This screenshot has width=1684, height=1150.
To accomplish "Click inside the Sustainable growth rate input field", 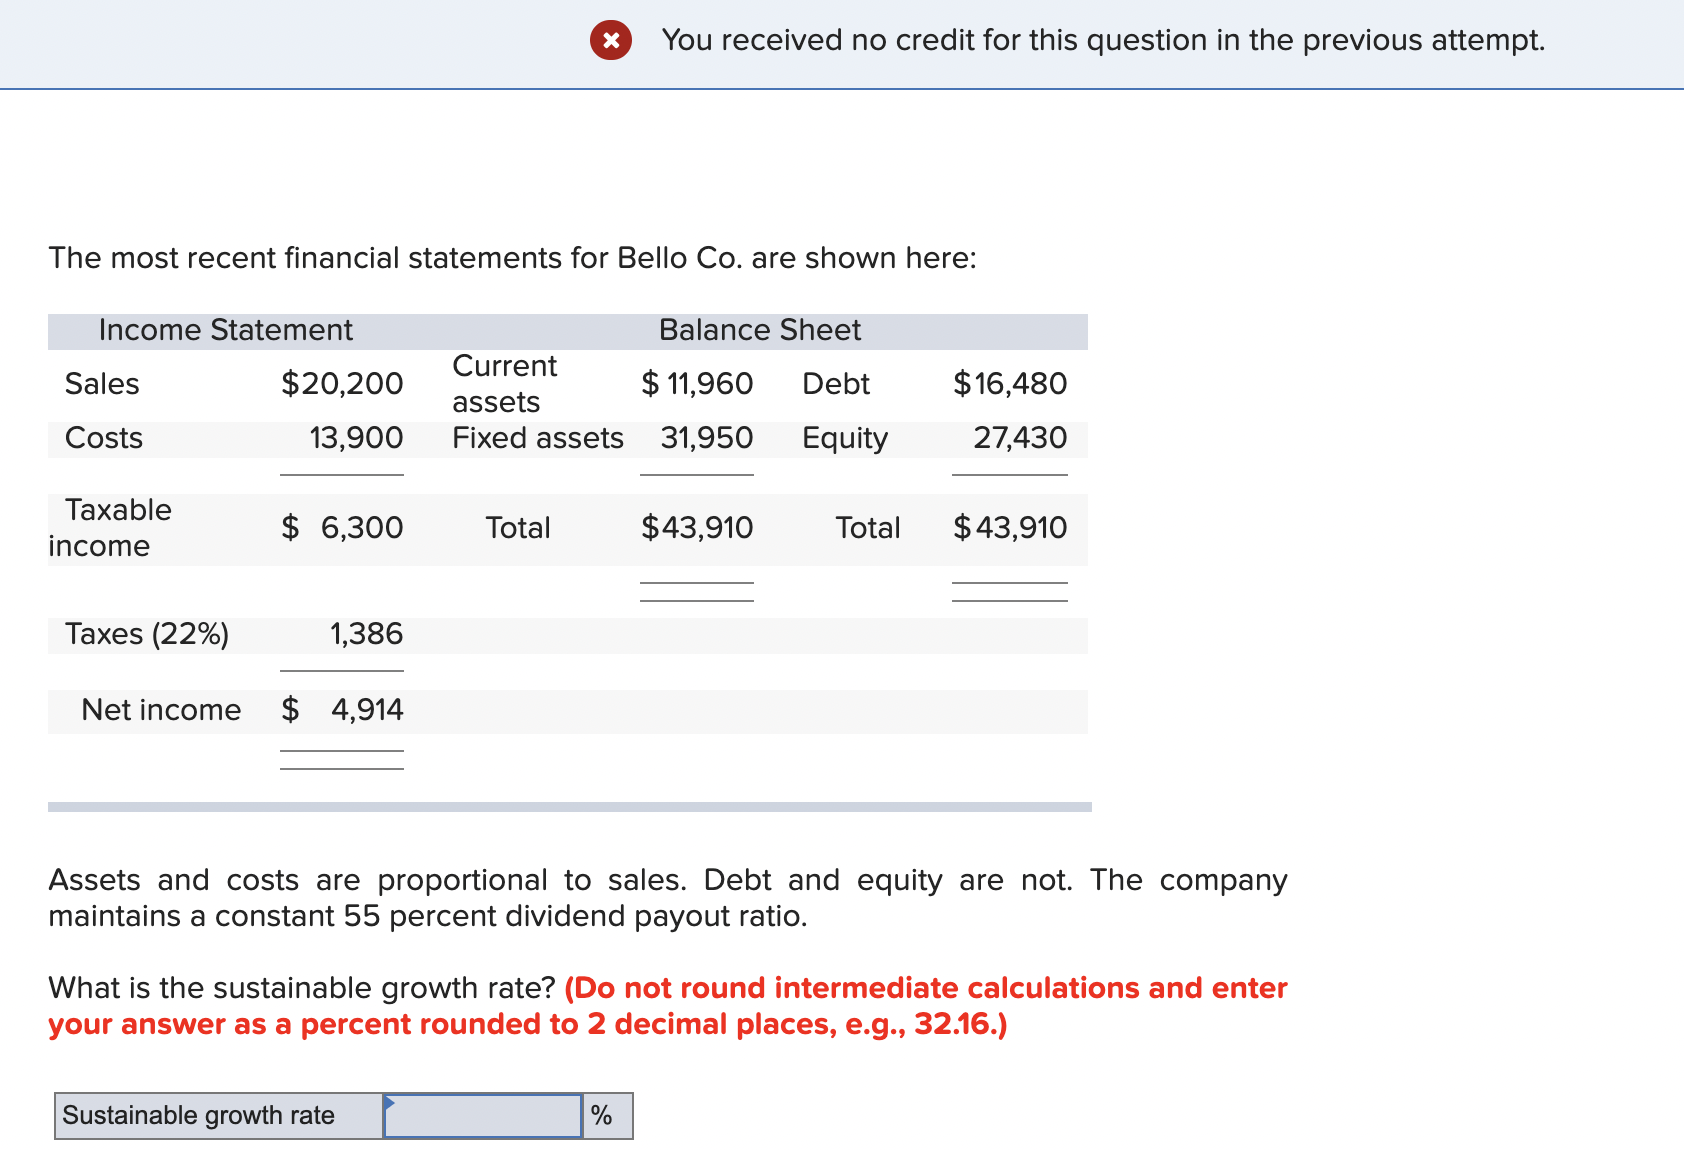I will click(x=483, y=1114).
